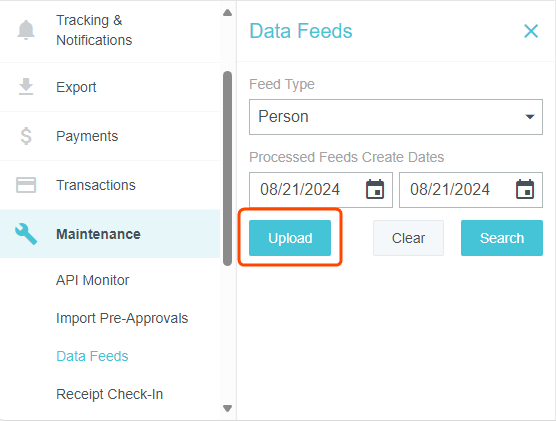Open the end date calendar picker icon

point(525,189)
